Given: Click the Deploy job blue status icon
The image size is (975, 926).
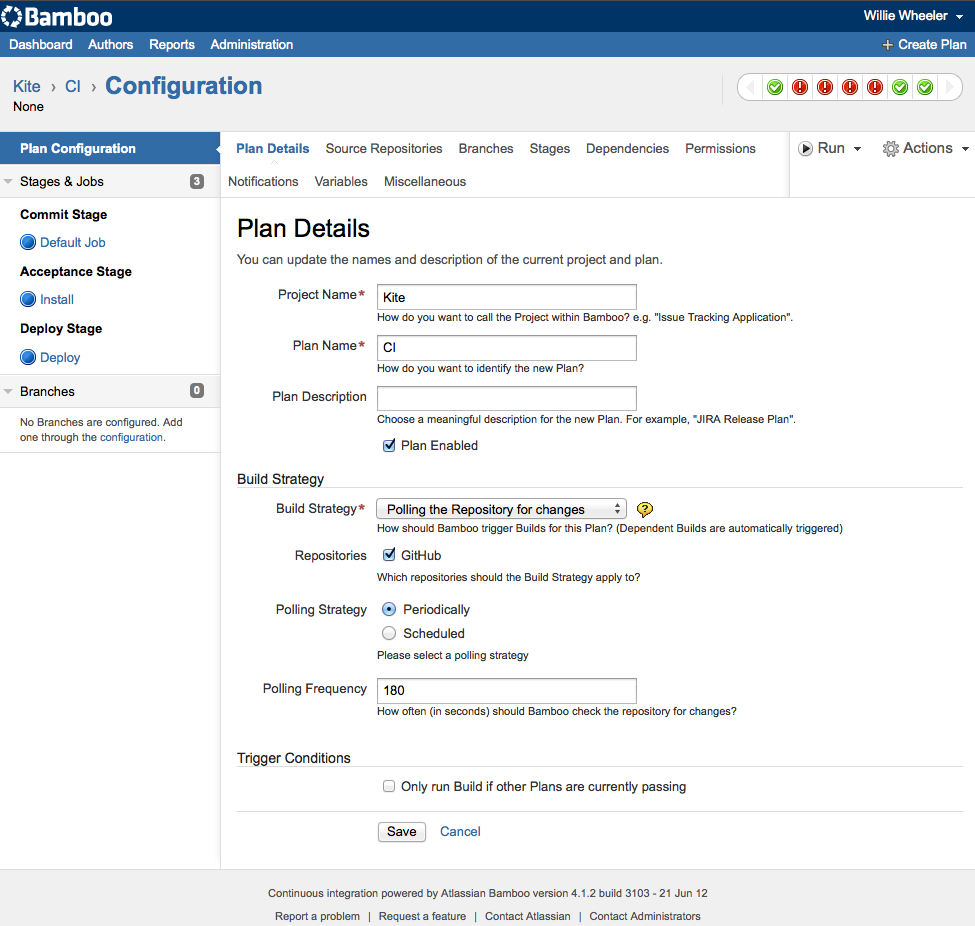Looking at the screenshot, I should [28, 357].
